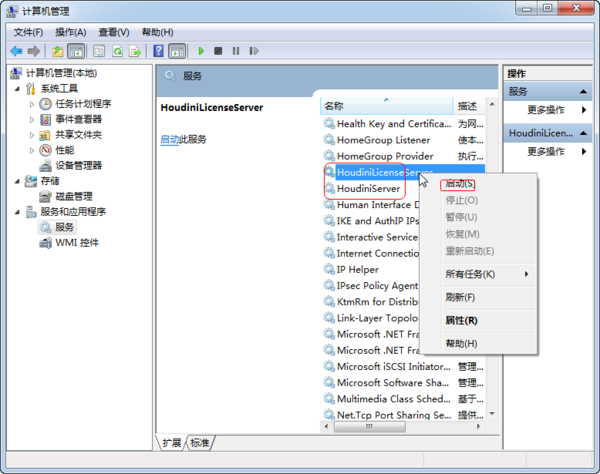Viewport: 600px width, 474px height.
Task: Click the Stop Service square button
Action: coord(218,51)
